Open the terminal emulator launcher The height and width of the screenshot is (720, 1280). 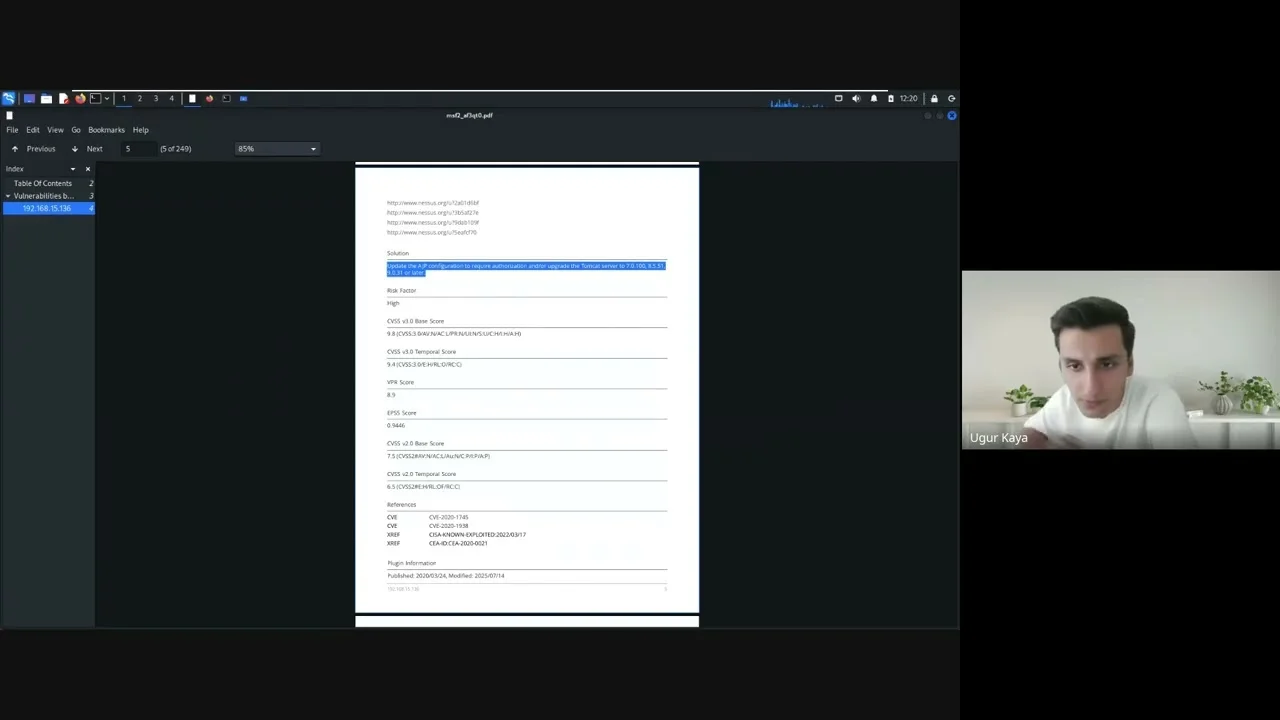(95, 98)
